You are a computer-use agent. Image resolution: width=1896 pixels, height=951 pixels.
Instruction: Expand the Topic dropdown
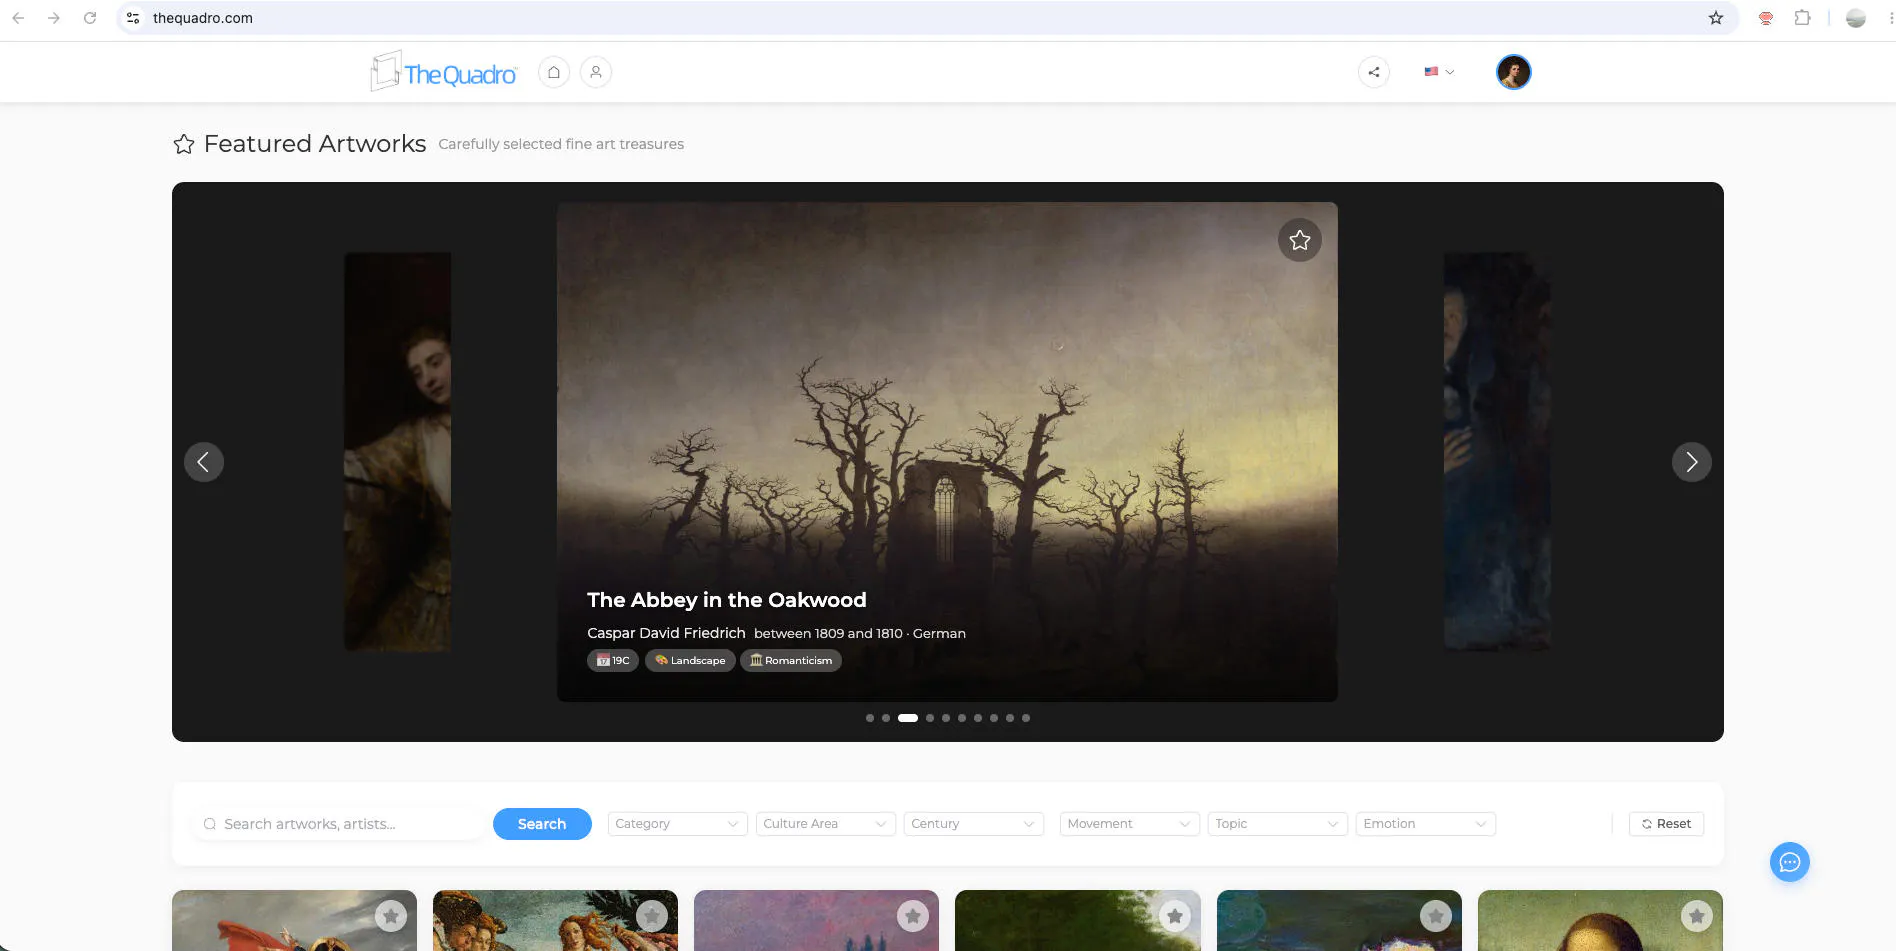tap(1278, 824)
